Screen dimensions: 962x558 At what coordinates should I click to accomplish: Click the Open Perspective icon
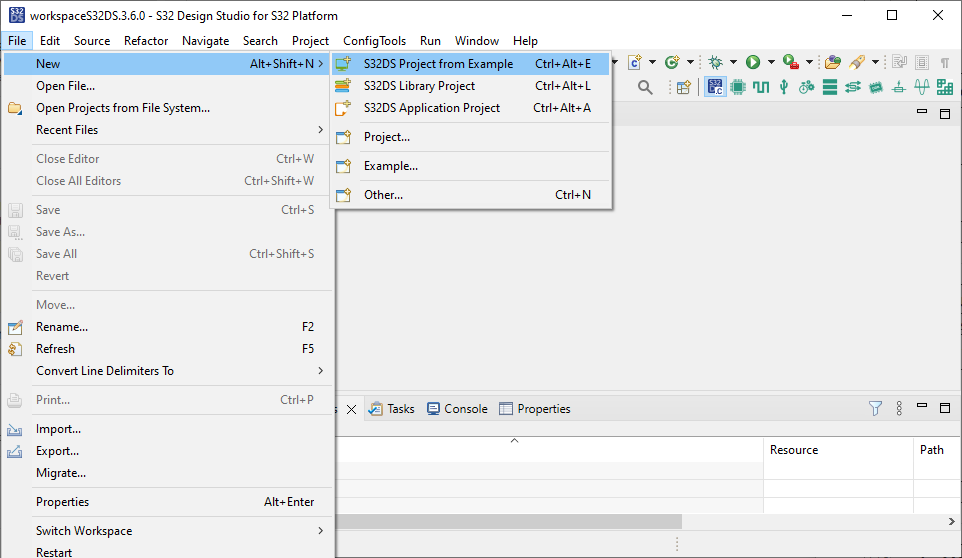[684, 87]
